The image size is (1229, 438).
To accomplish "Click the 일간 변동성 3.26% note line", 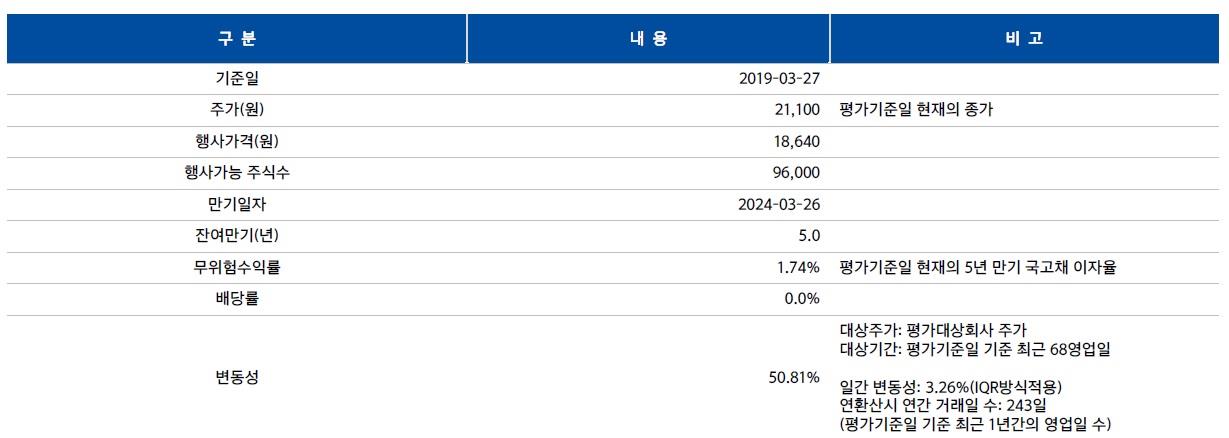I will (950, 387).
